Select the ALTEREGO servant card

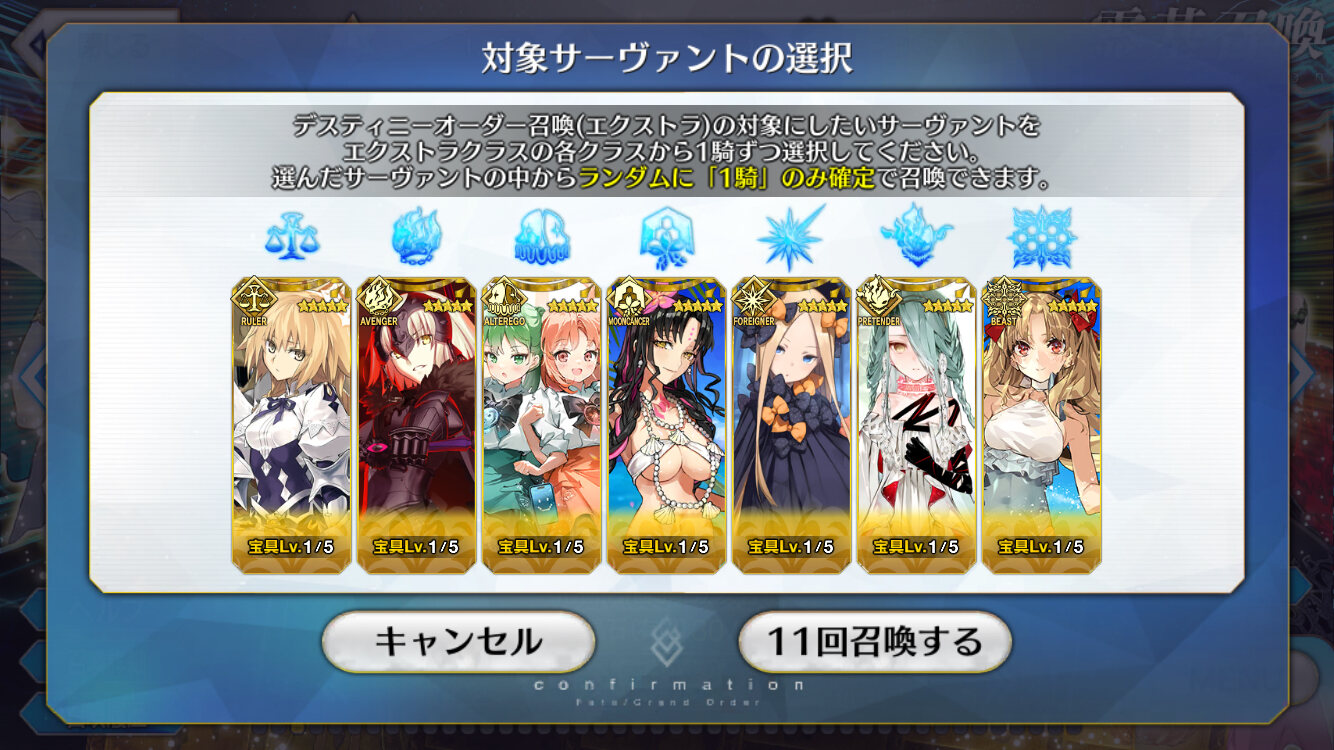(541, 425)
